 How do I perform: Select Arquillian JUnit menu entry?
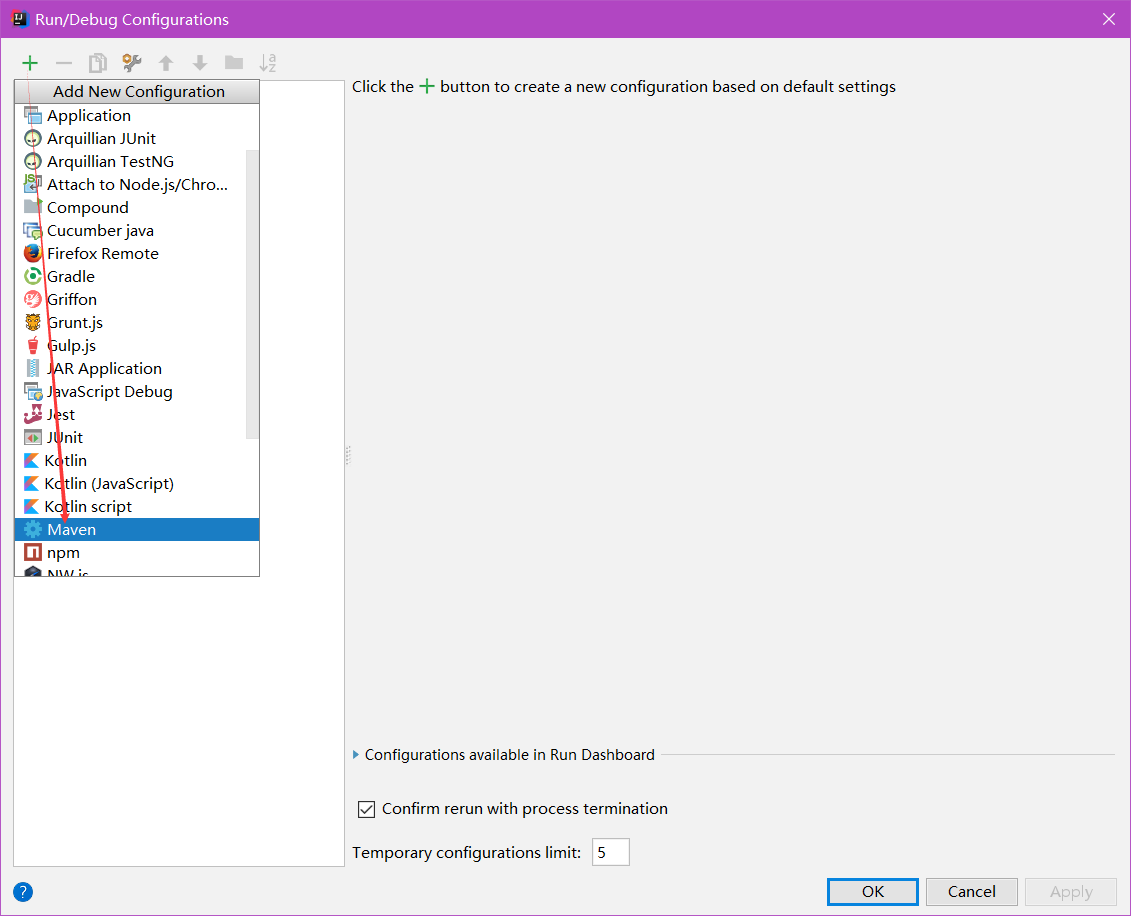(136, 138)
